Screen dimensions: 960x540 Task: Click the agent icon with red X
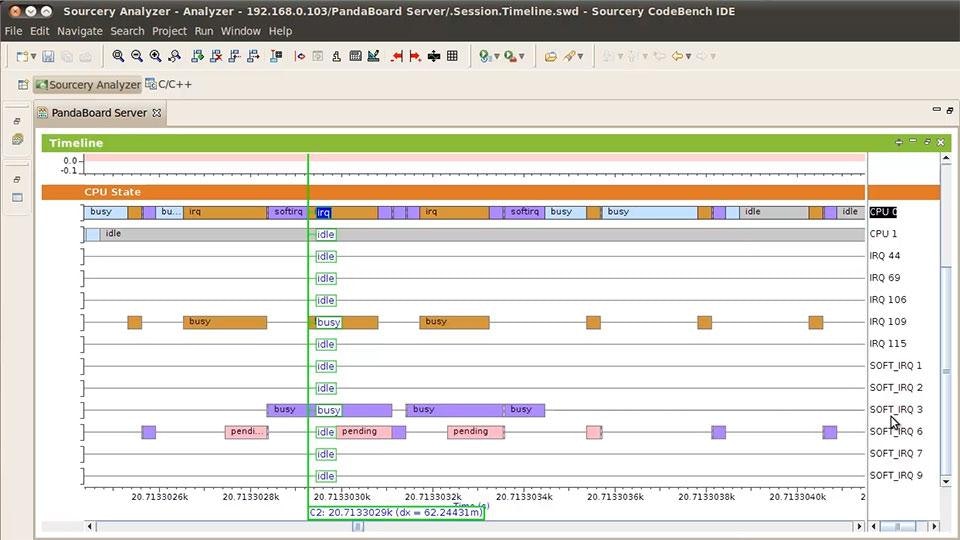(x=216, y=56)
